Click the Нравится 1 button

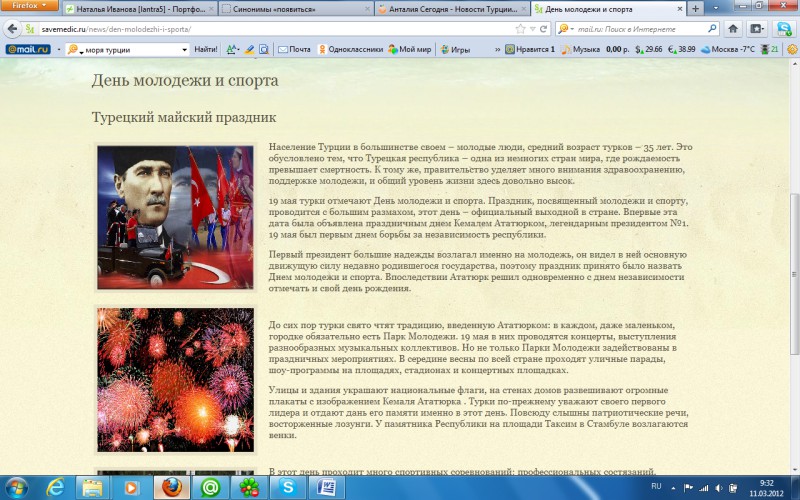pos(530,49)
